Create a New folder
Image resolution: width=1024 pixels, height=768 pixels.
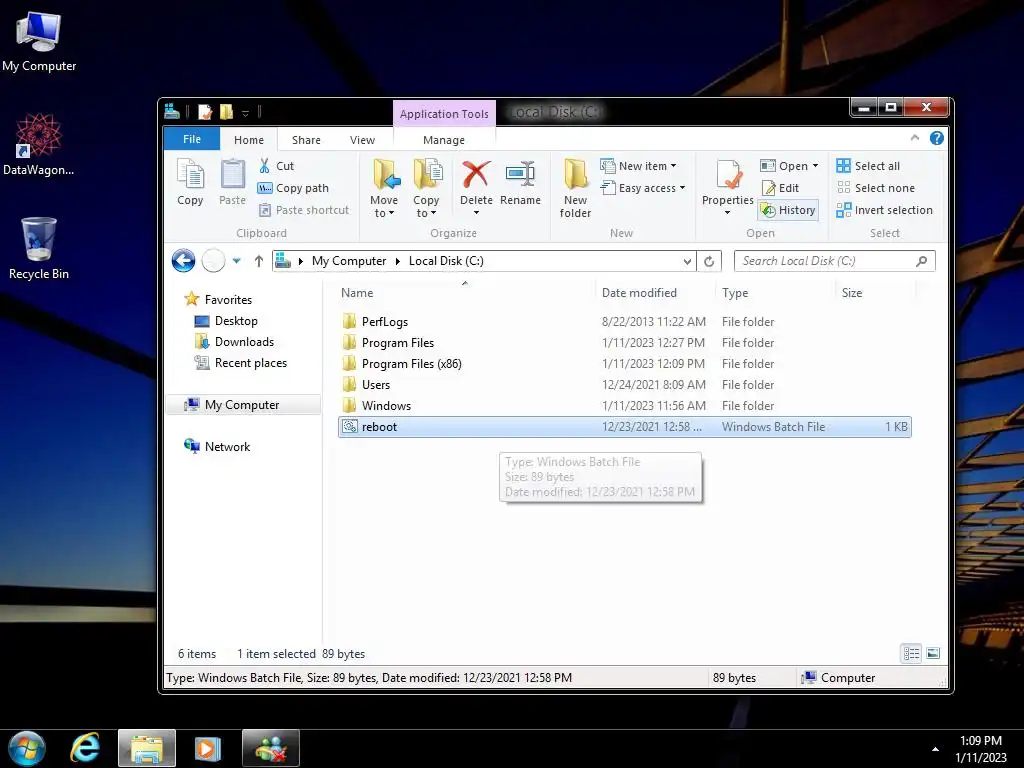pos(575,188)
